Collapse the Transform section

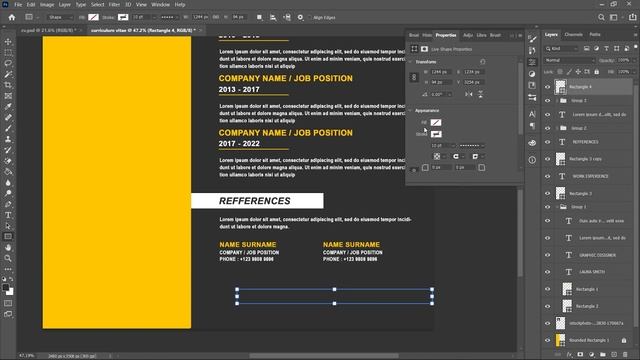point(411,62)
